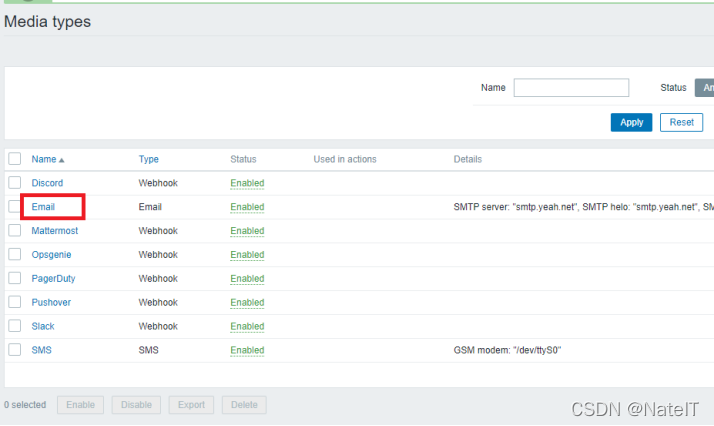Toggle Enabled status for PagerDuty
The image size is (714, 426).
(x=247, y=279)
